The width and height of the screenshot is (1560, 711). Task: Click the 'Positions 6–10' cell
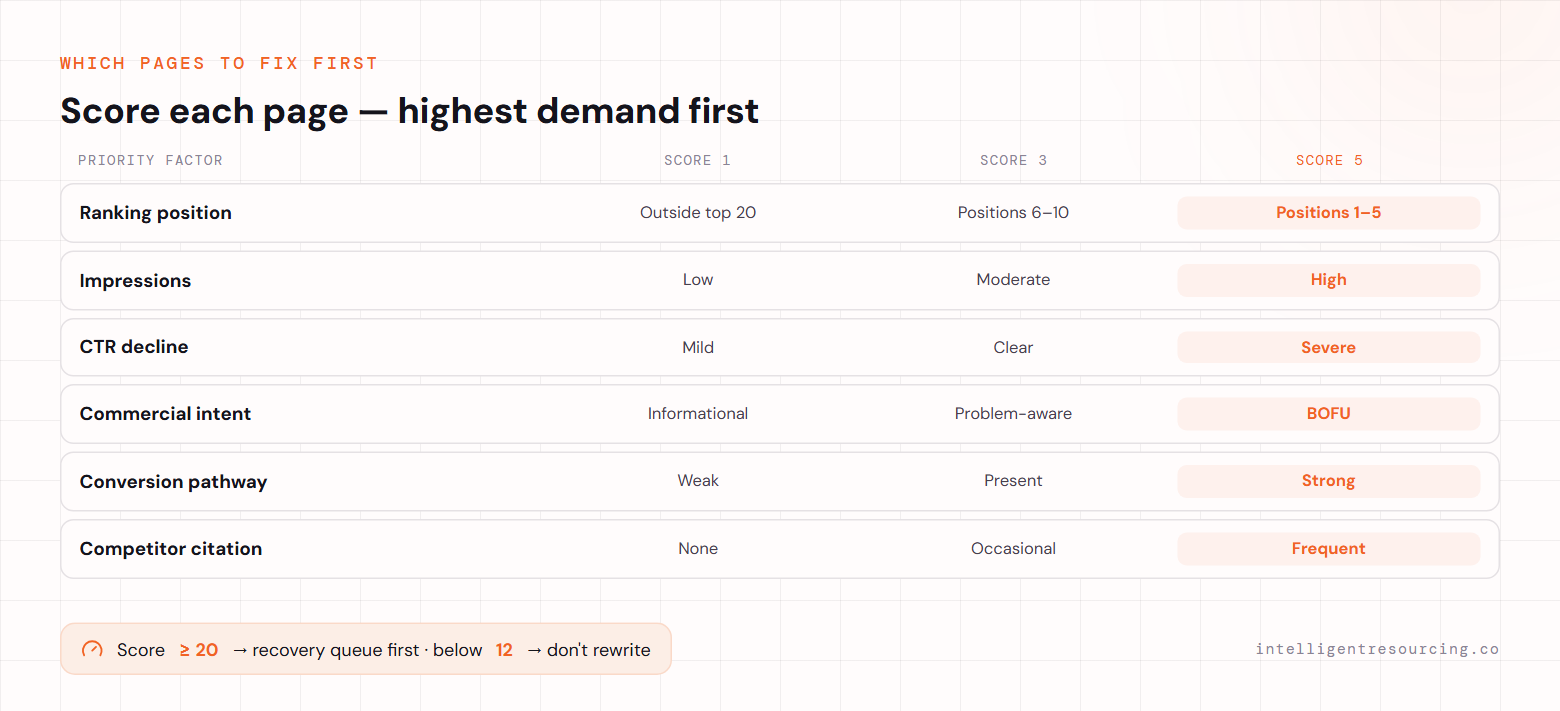point(1013,213)
